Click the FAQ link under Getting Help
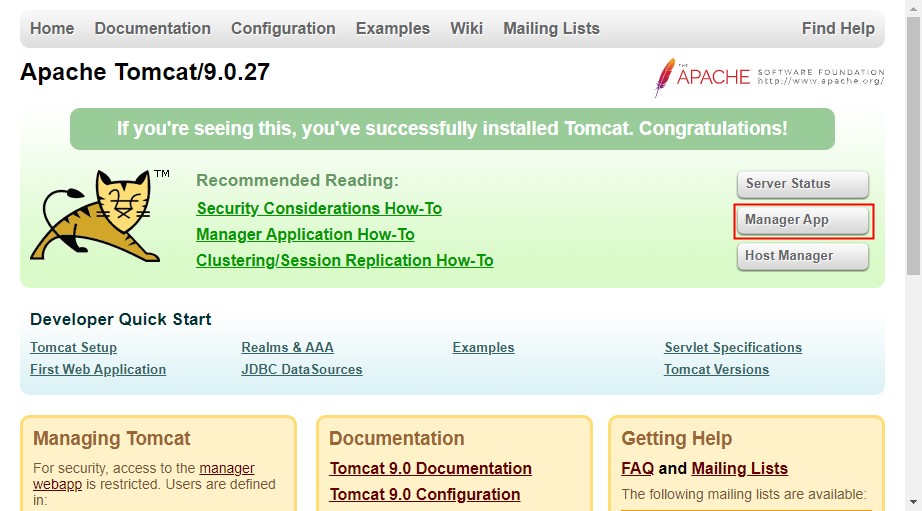Viewport: 922px width, 511px height. (x=637, y=469)
